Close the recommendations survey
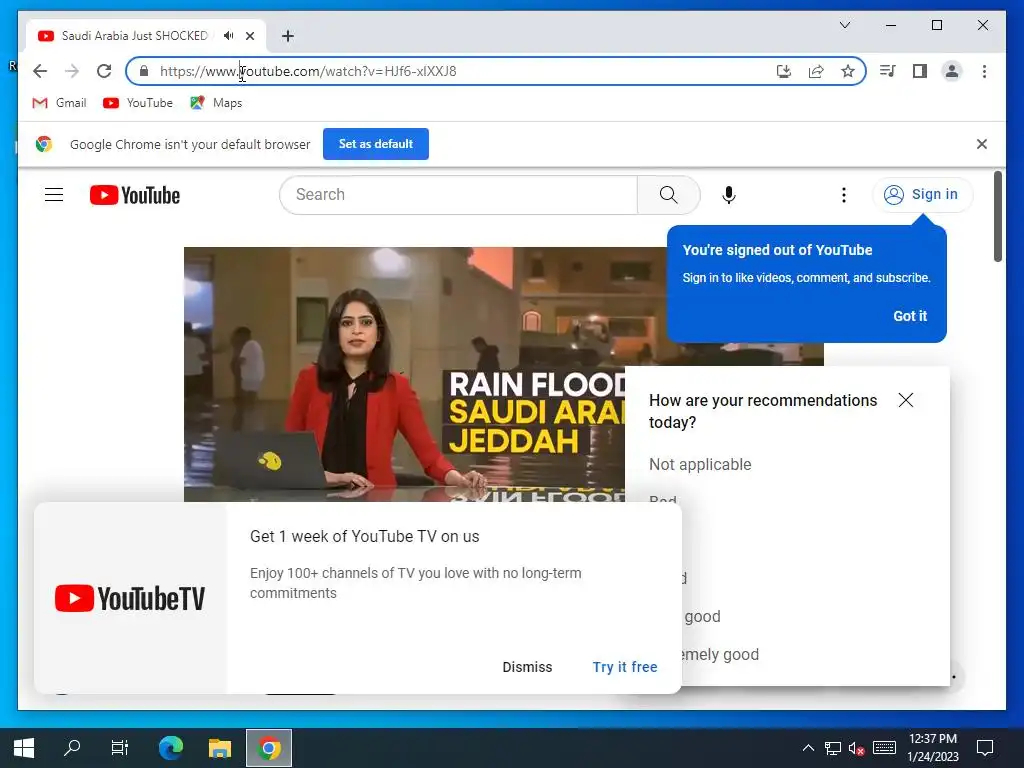Screen dimensions: 1024x768 [x=905, y=400]
